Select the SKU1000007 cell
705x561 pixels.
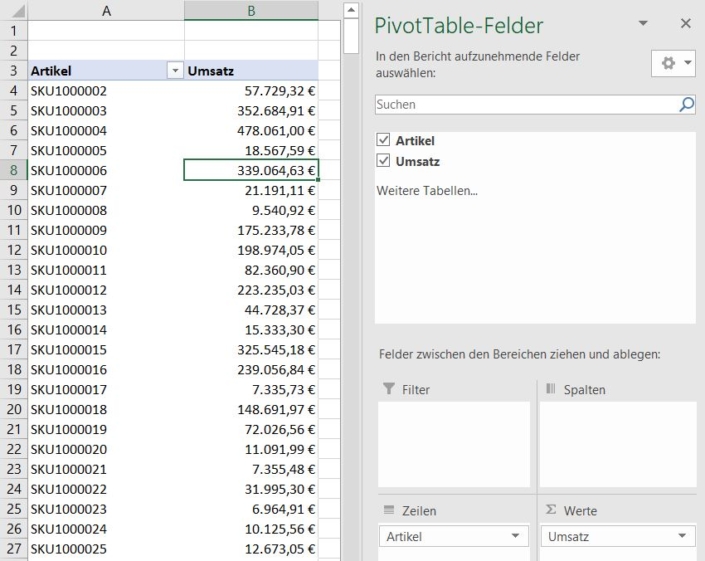click(x=106, y=190)
